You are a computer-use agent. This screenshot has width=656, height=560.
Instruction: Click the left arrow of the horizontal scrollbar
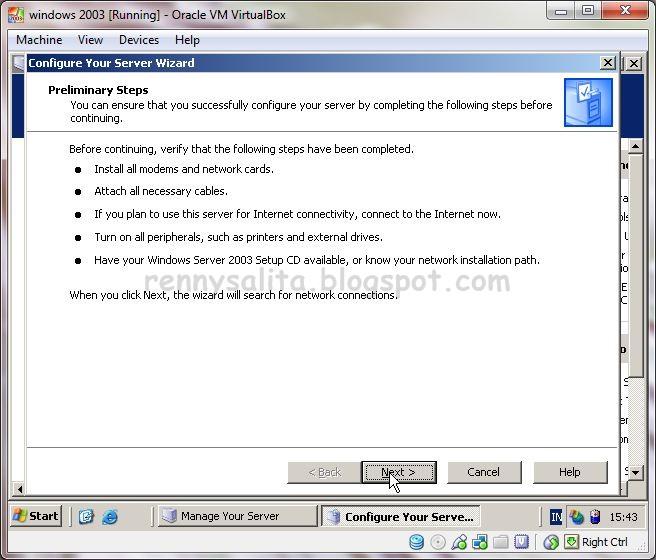point(19,488)
